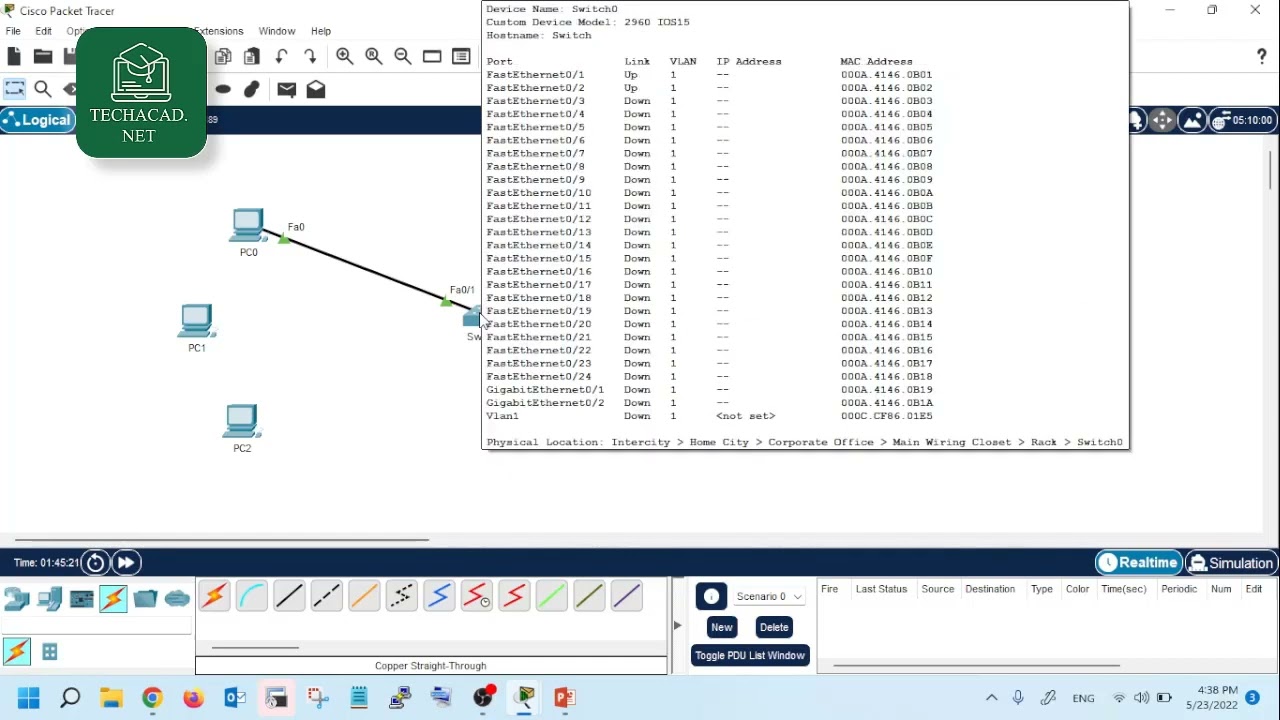
Task: Add a simple PDU with the closed envelope
Action: point(287,89)
